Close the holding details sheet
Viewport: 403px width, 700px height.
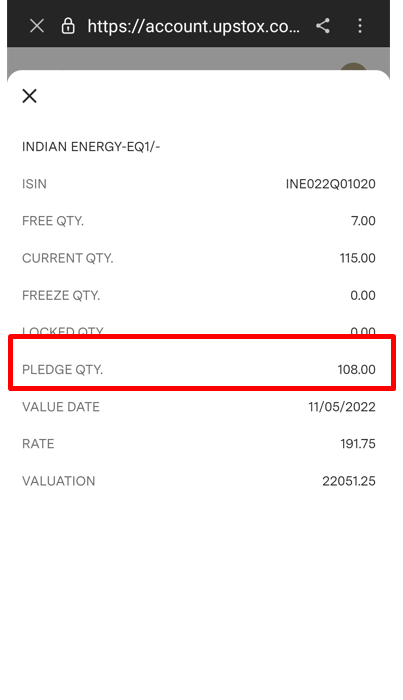pyautogui.click(x=29, y=96)
